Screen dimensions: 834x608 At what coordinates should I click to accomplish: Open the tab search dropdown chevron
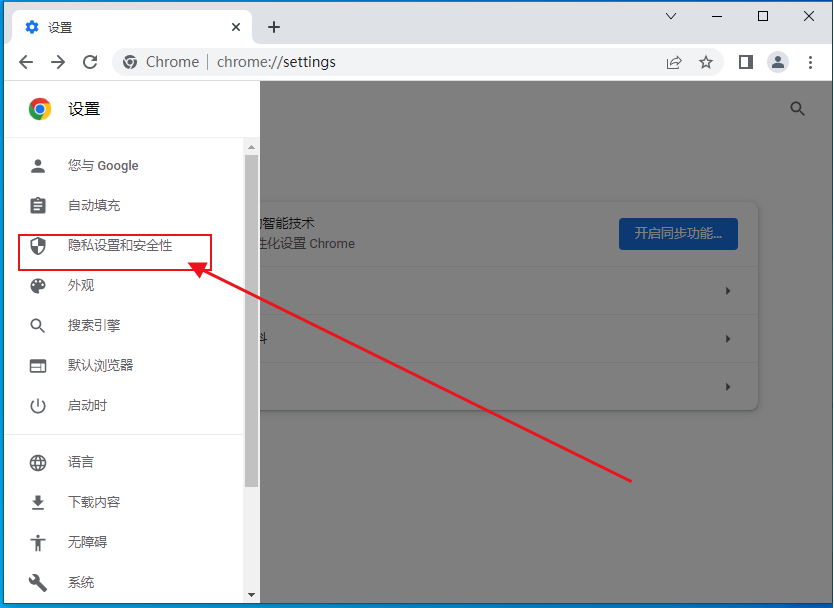pyautogui.click(x=671, y=16)
